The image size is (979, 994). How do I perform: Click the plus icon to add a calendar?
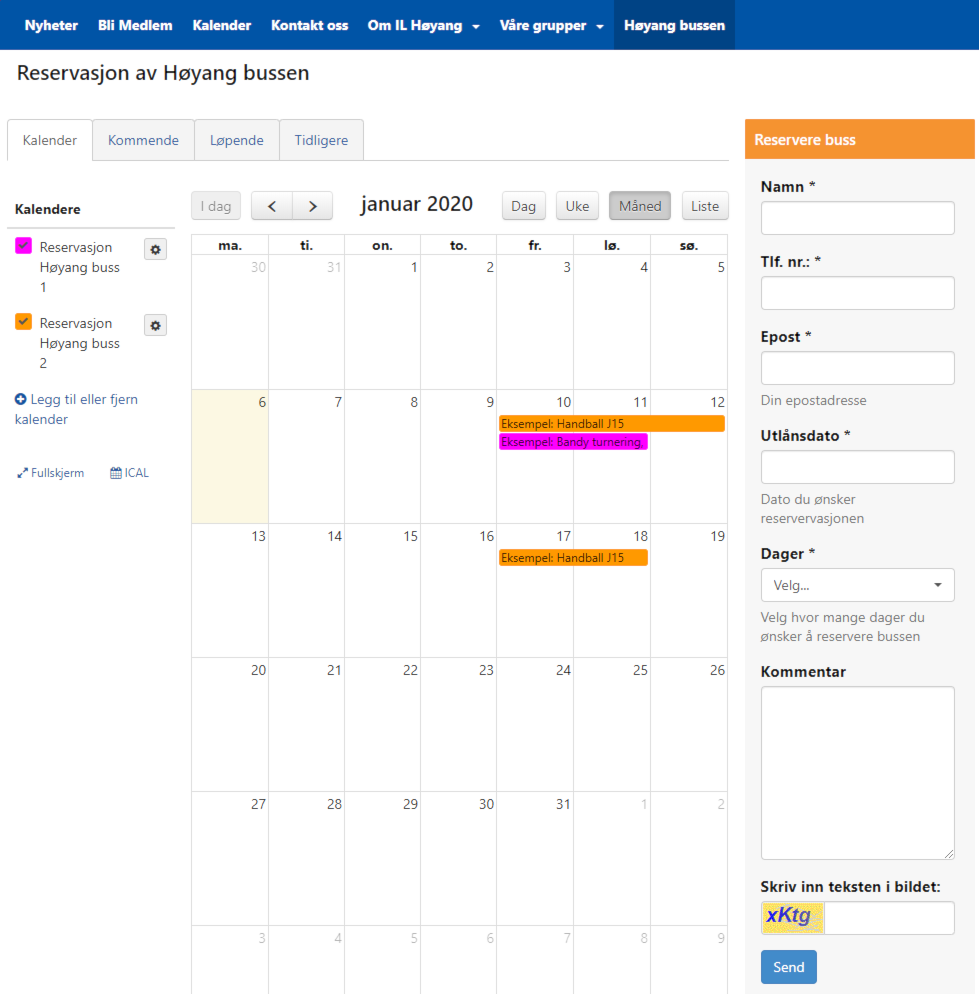(x=21, y=399)
